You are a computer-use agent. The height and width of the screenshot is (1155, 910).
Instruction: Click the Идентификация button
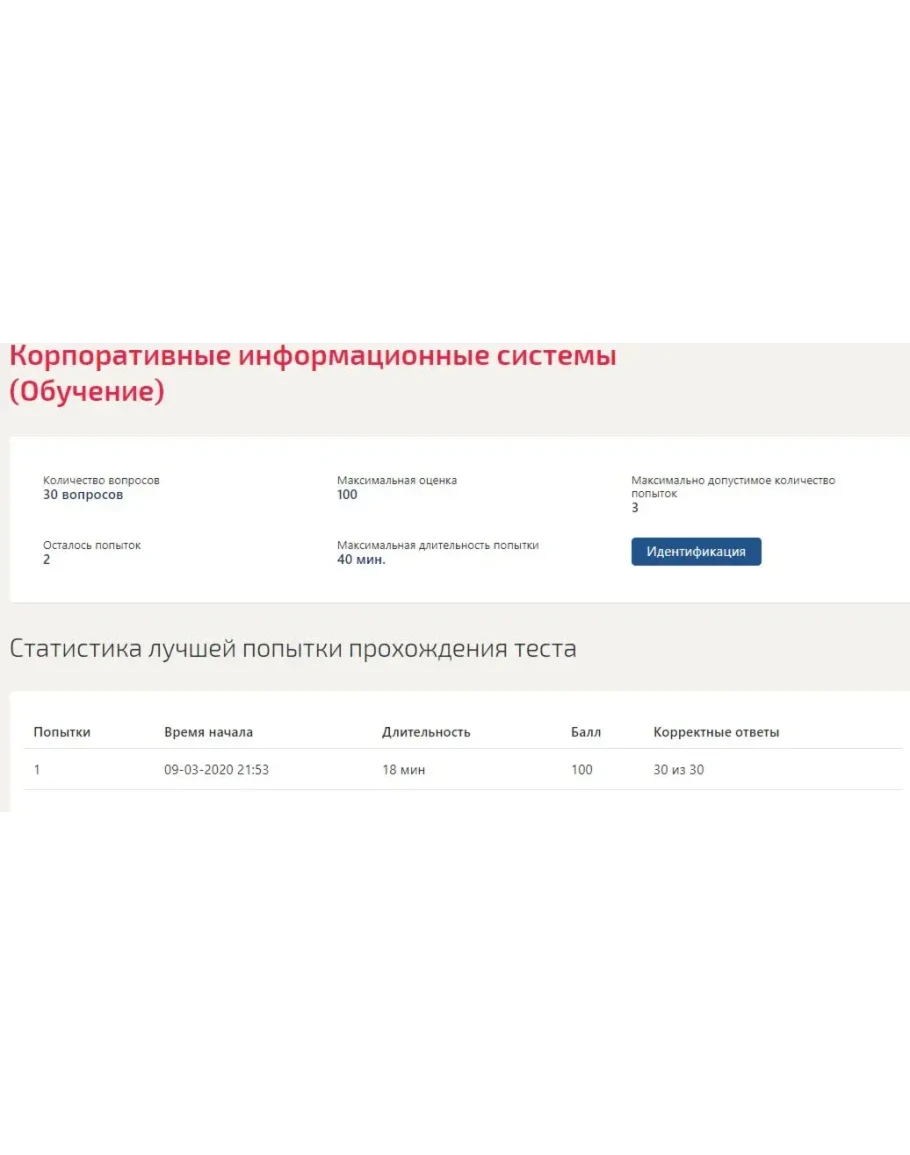[695, 552]
